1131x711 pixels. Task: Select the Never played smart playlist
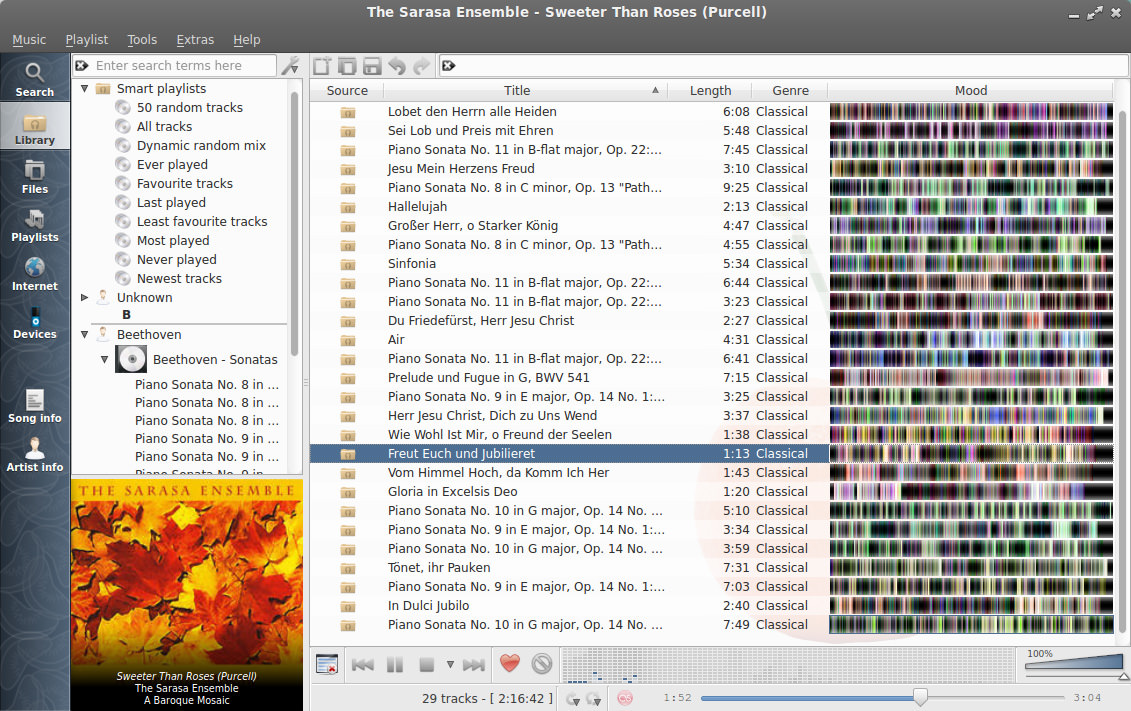pyautogui.click(x=177, y=260)
